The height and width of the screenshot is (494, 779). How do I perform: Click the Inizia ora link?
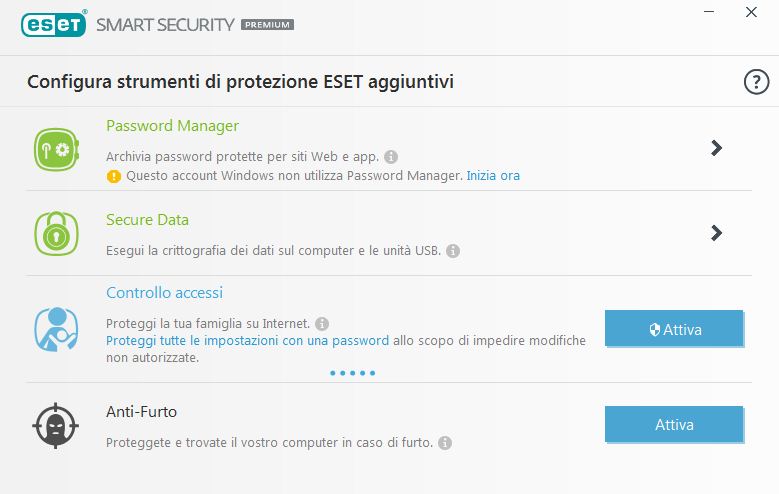tap(493, 176)
